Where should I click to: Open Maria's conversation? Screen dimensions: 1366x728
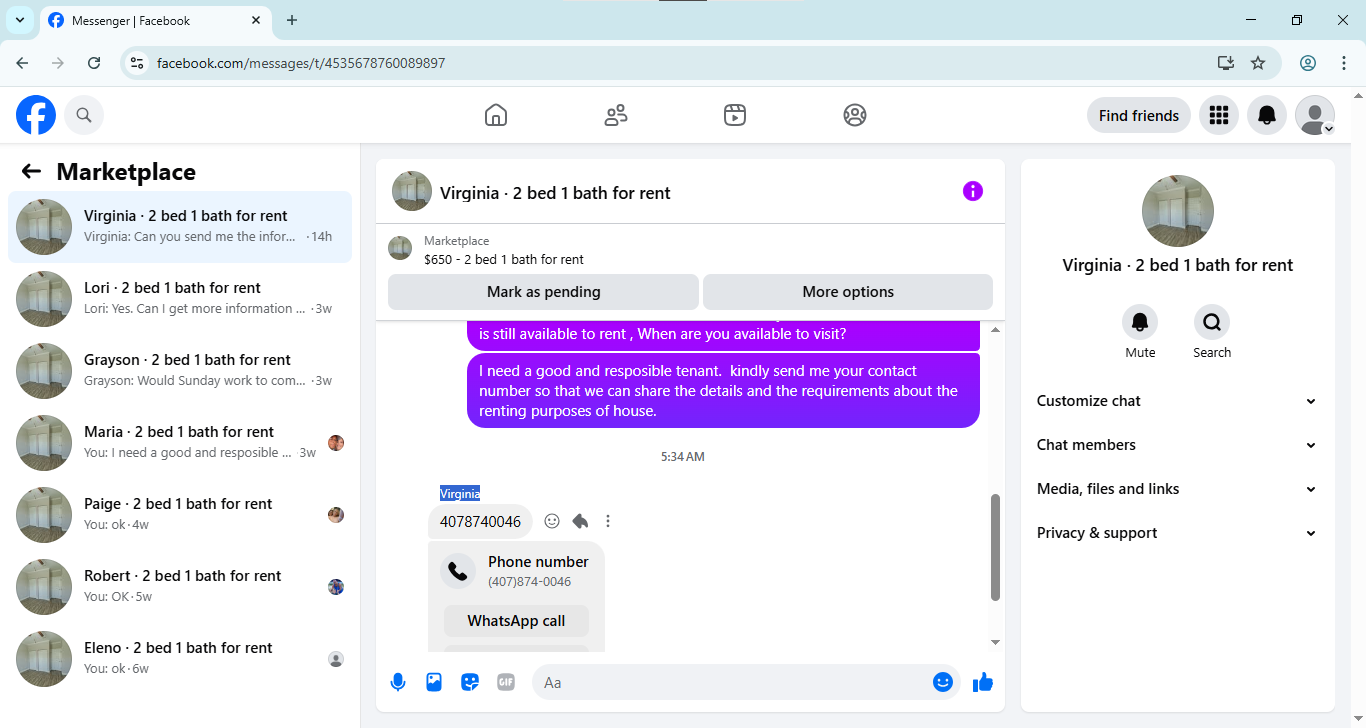(x=180, y=442)
